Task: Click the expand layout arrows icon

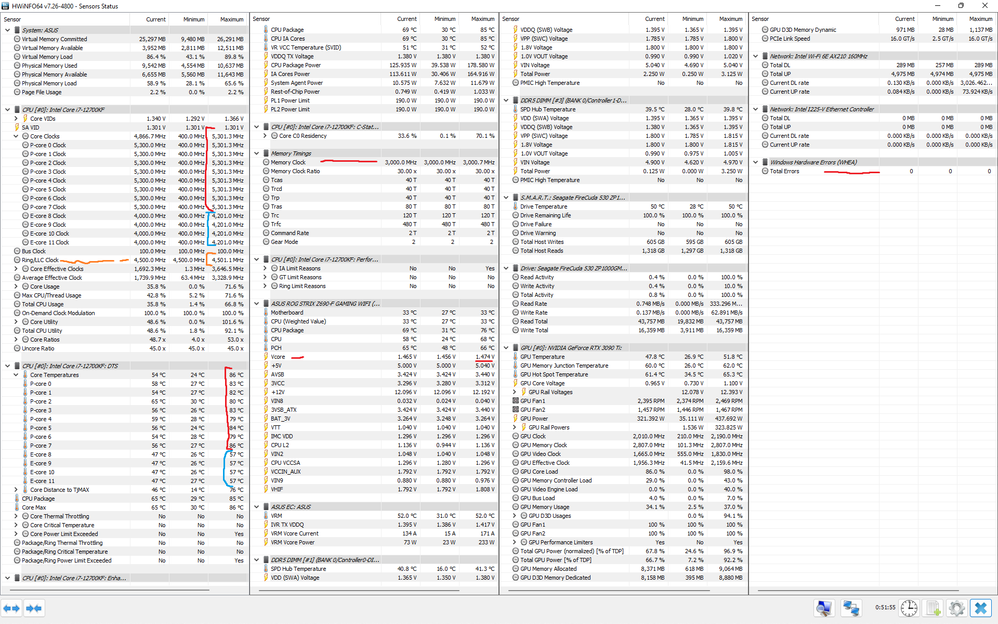Action: click(x=12, y=608)
